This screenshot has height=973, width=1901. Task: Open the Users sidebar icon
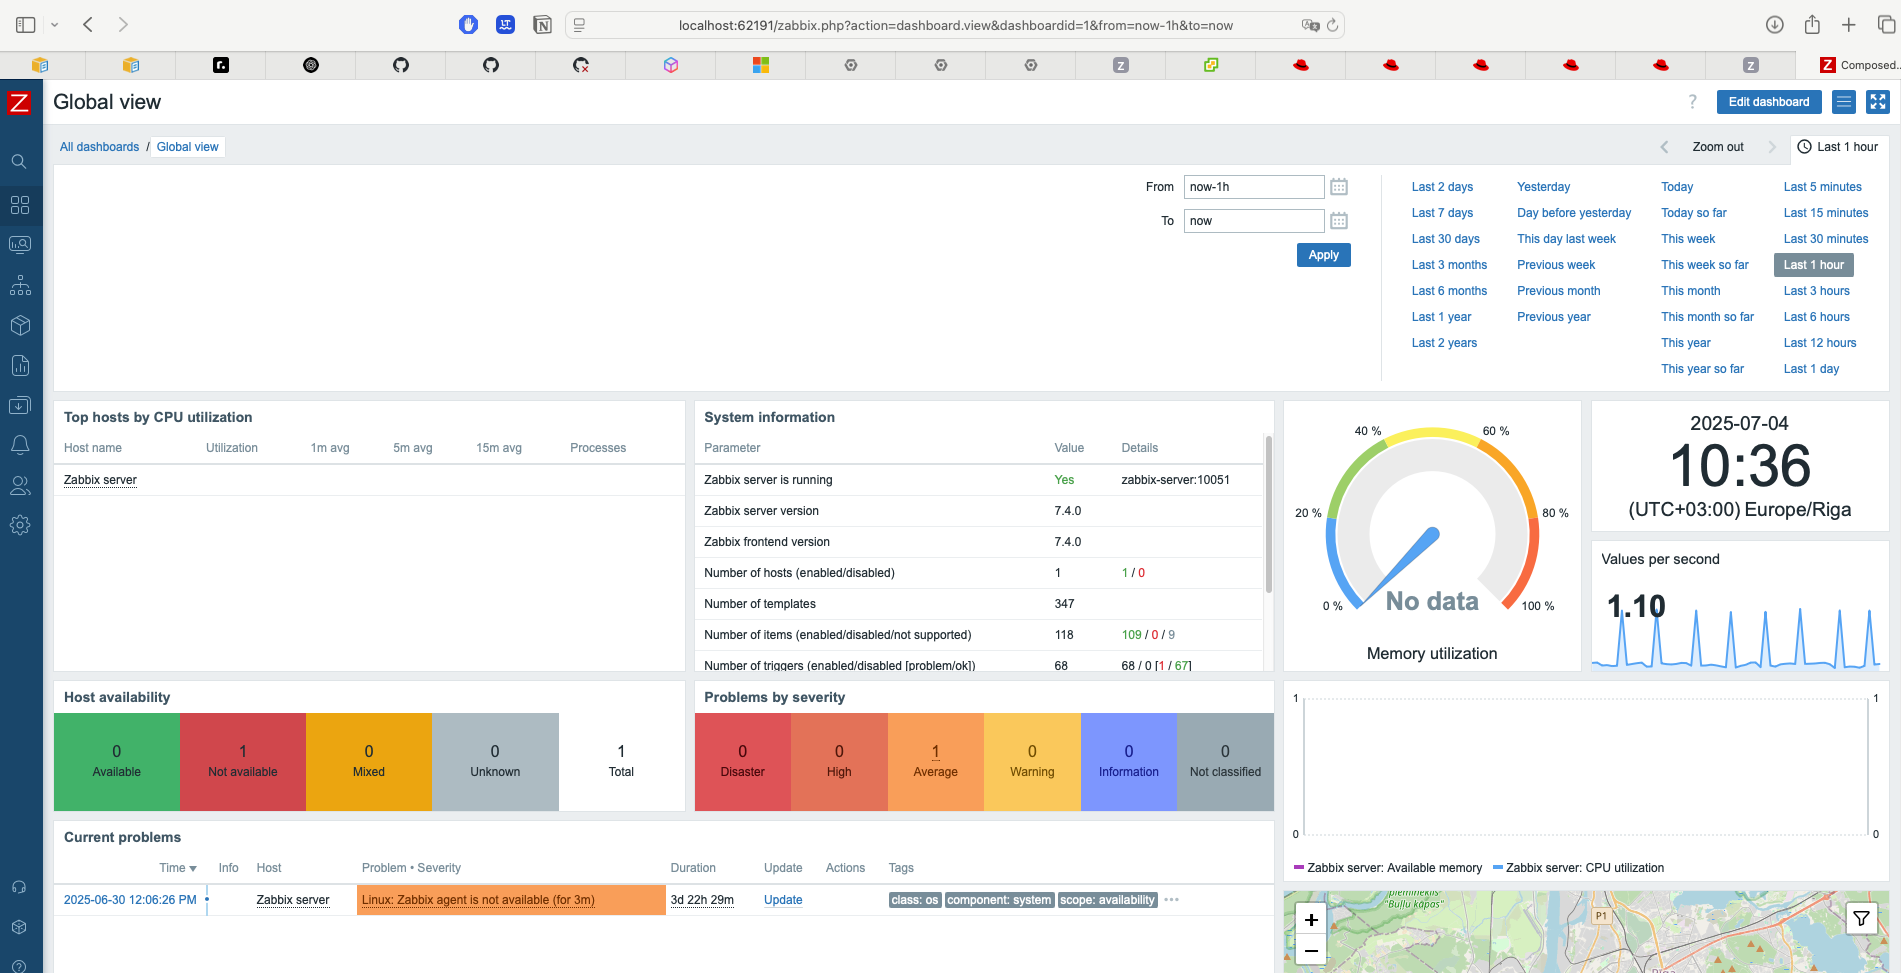20,485
